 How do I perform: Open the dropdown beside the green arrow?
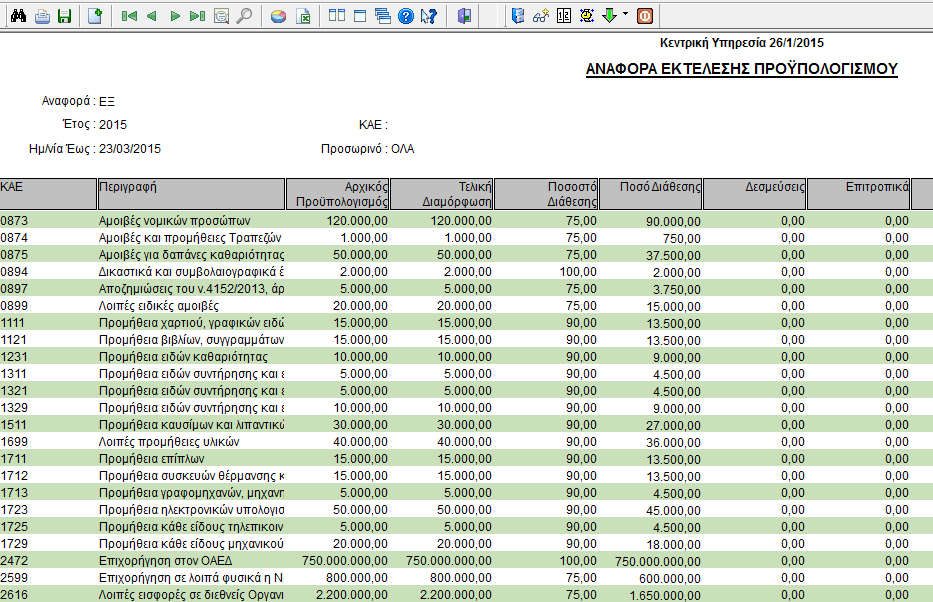tap(625, 14)
